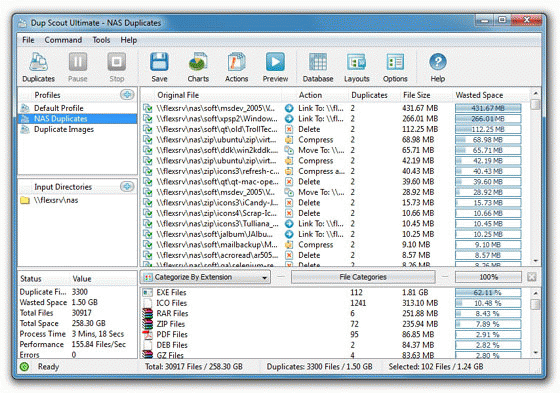This screenshot has width=560, height=393.
Task: Open the Database toolbar icon
Action: [x=318, y=68]
